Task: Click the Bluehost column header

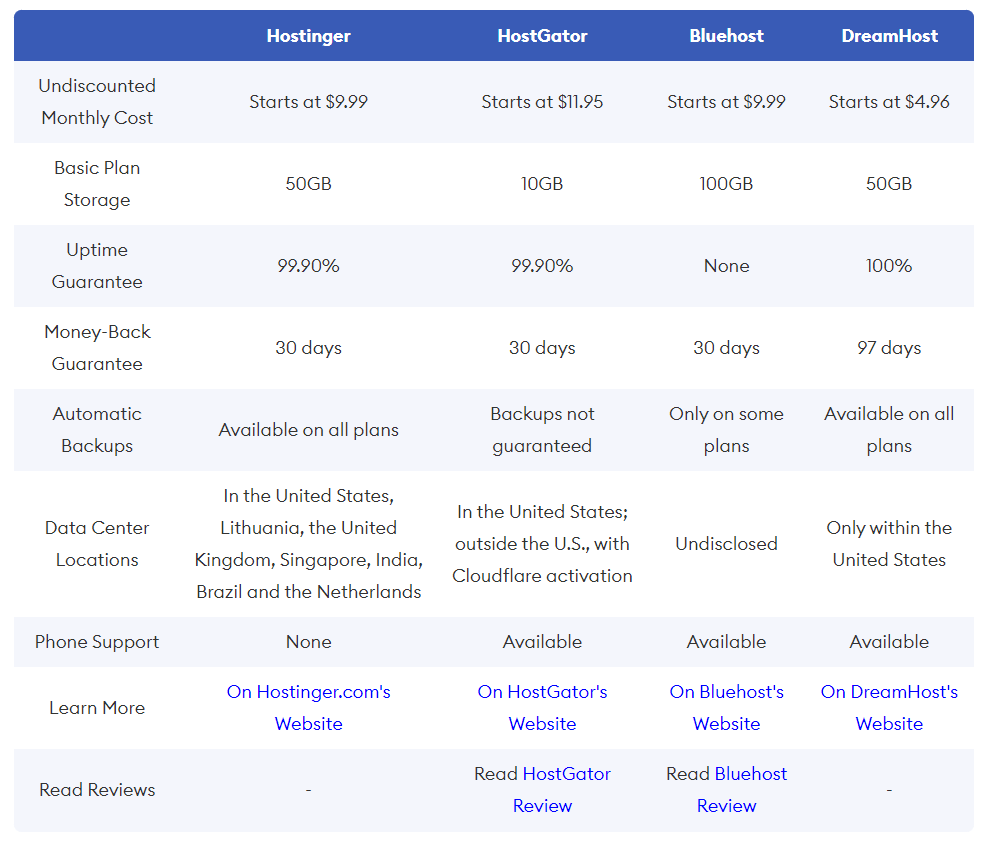Action: tap(726, 36)
